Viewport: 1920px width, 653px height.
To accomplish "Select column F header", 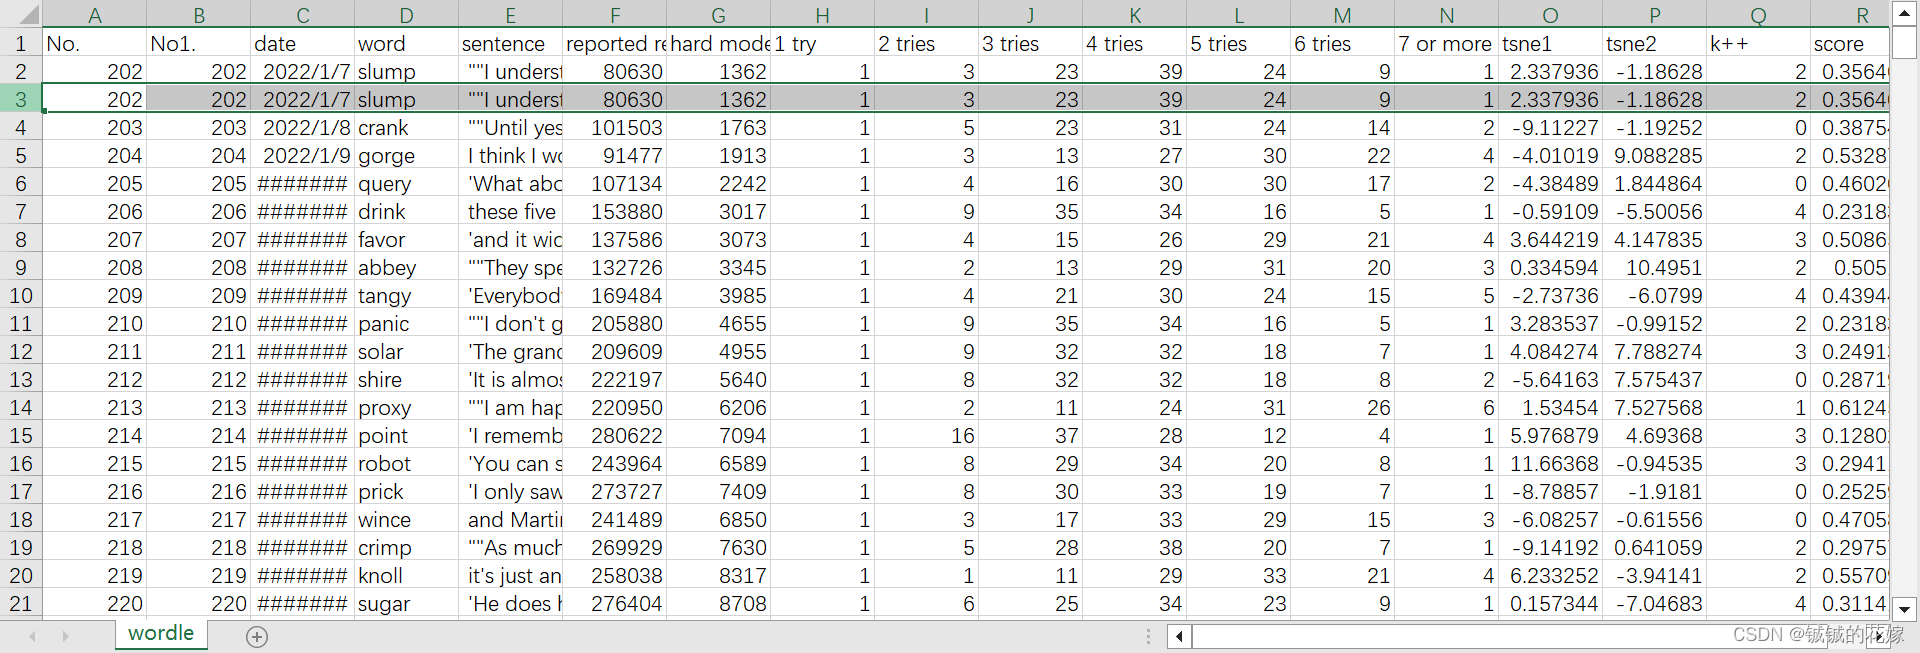I will coord(615,14).
